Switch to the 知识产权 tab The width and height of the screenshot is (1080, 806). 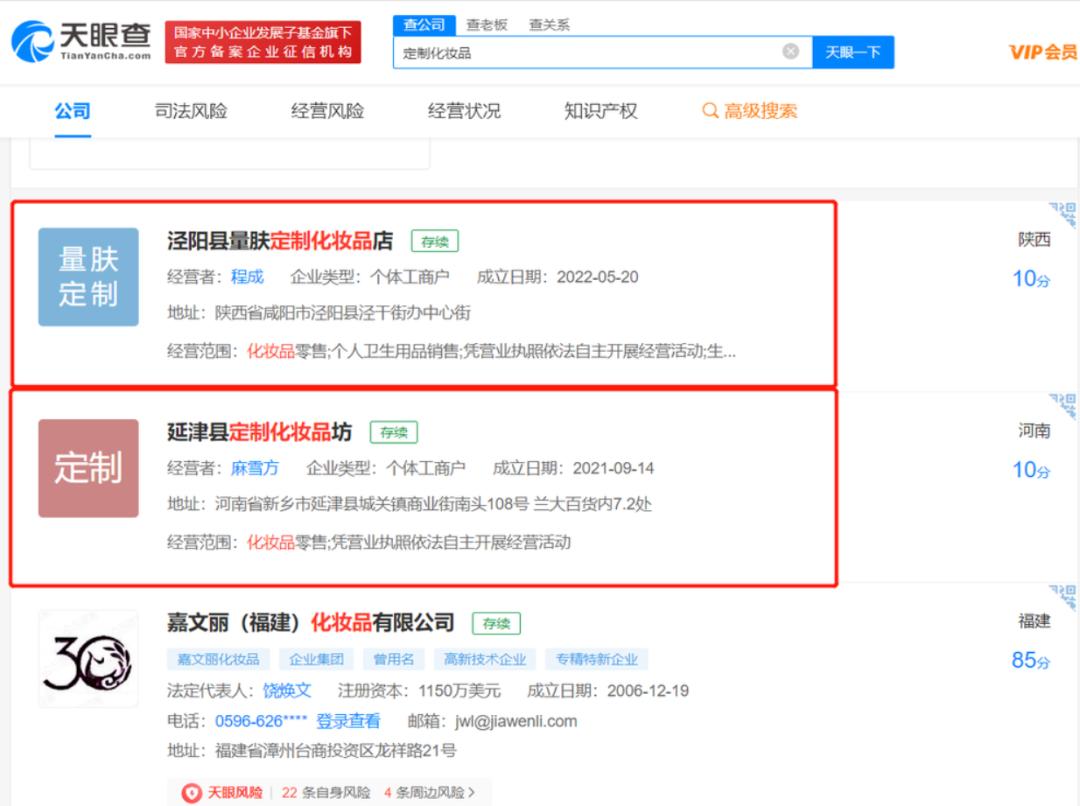click(601, 111)
